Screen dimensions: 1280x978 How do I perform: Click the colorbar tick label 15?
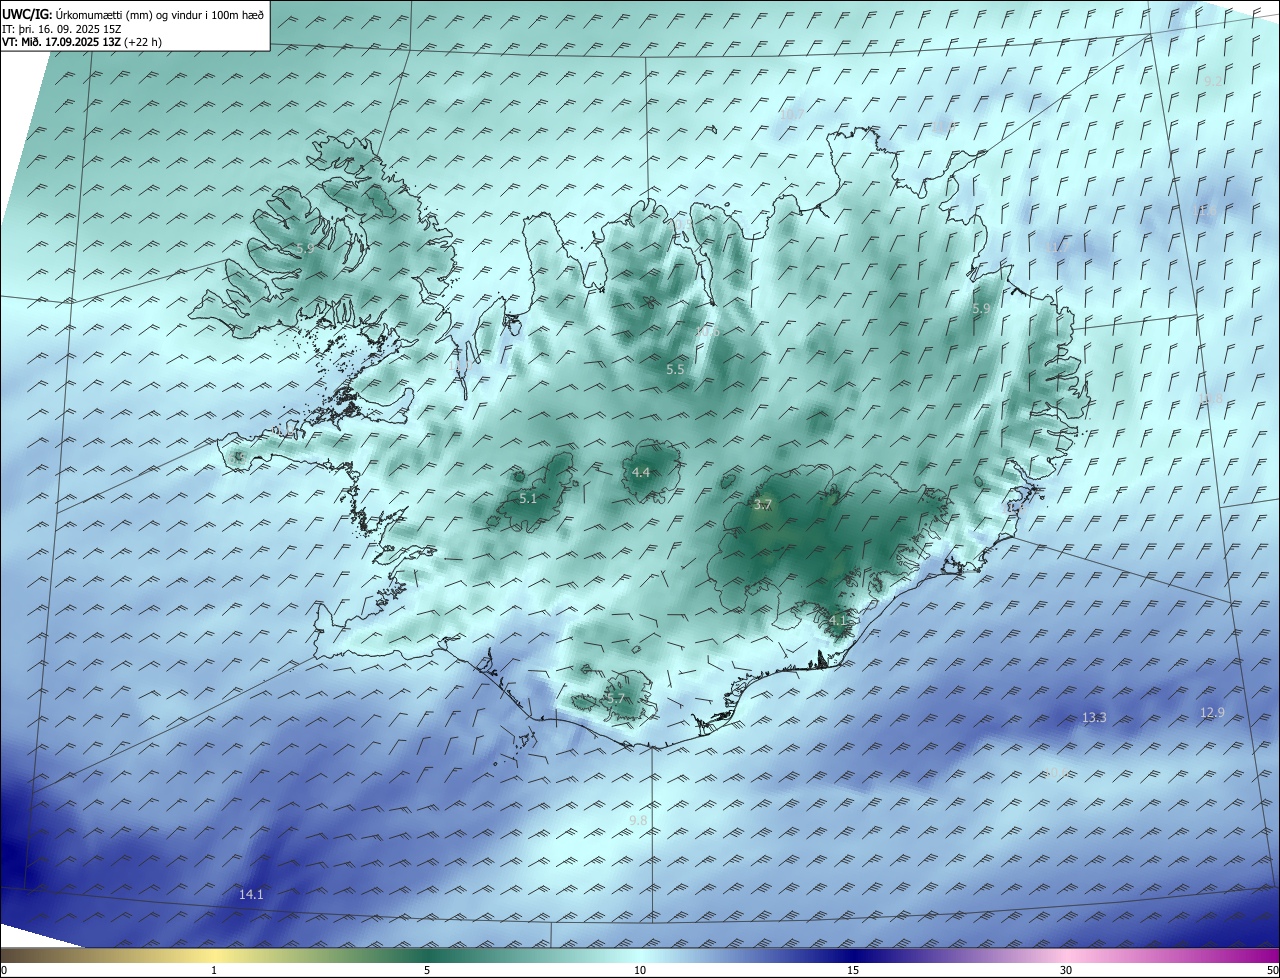853,970
